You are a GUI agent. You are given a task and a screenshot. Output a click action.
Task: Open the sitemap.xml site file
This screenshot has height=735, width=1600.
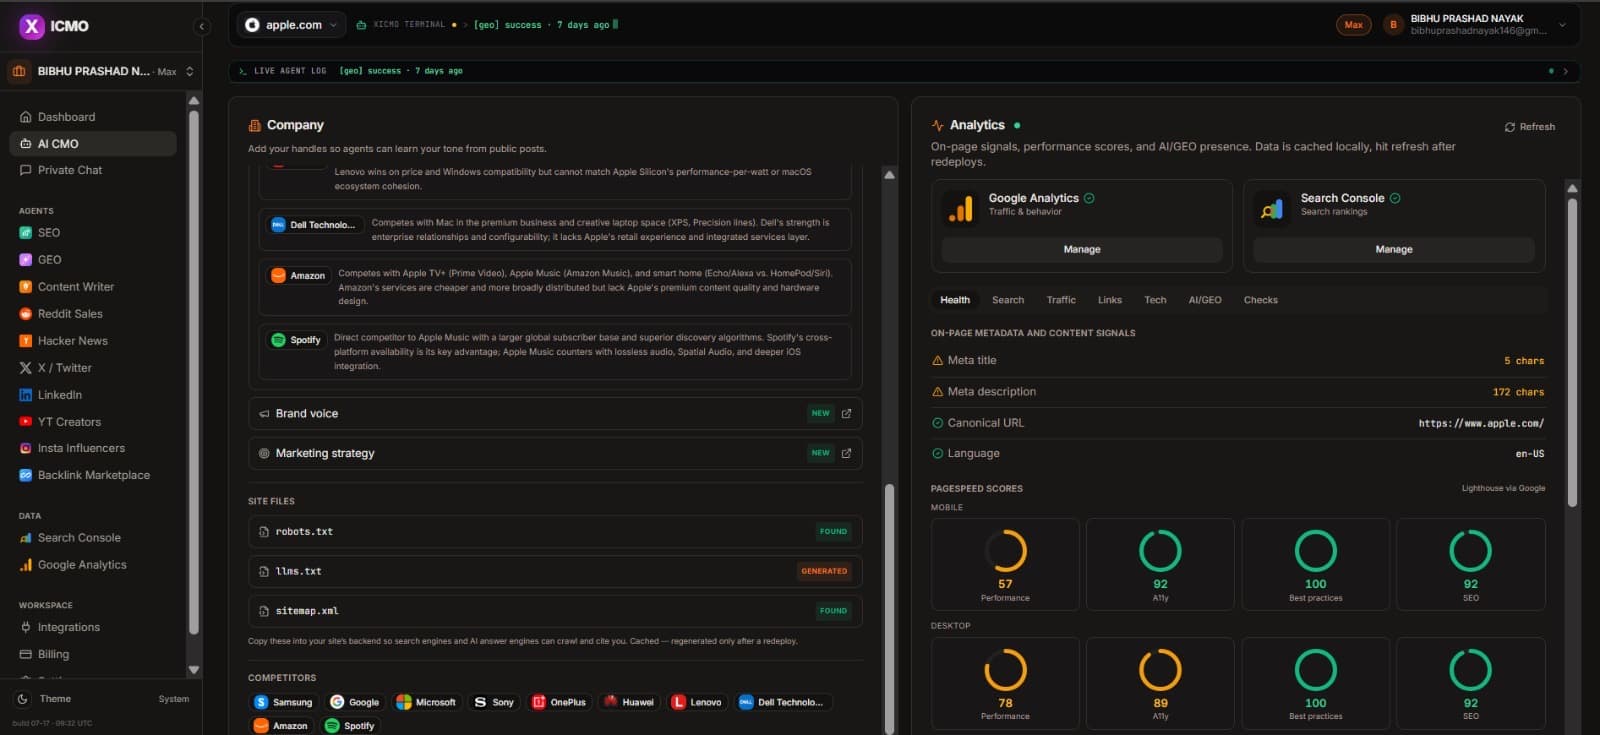pyautogui.click(x=555, y=611)
